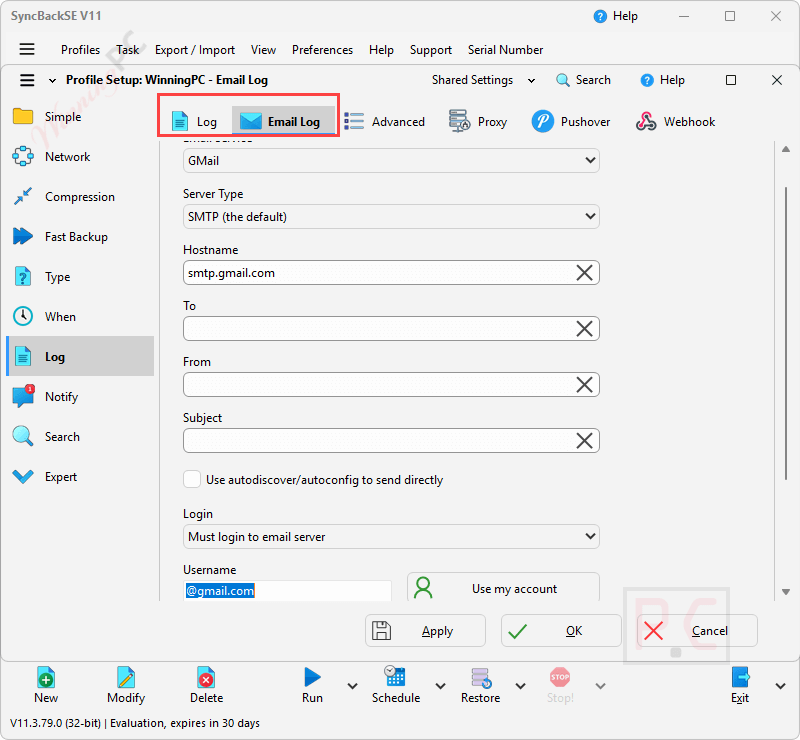Click the Exit icon
The height and width of the screenshot is (740, 800).
[740, 678]
